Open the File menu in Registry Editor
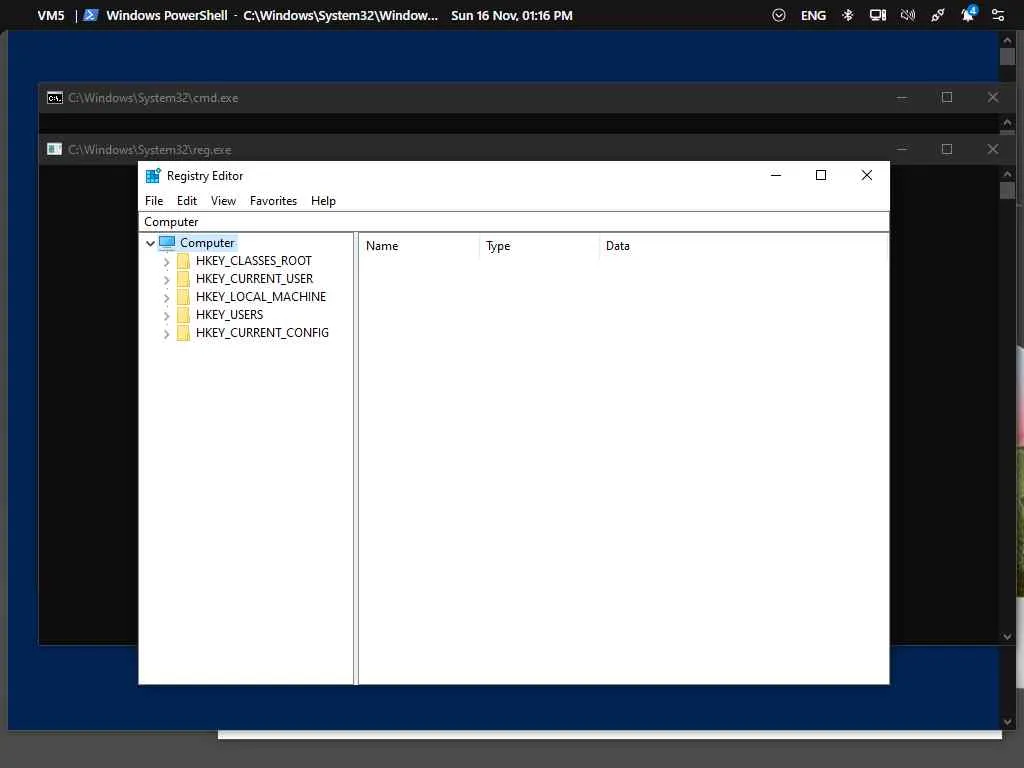This screenshot has width=1024, height=768. click(x=154, y=200)
